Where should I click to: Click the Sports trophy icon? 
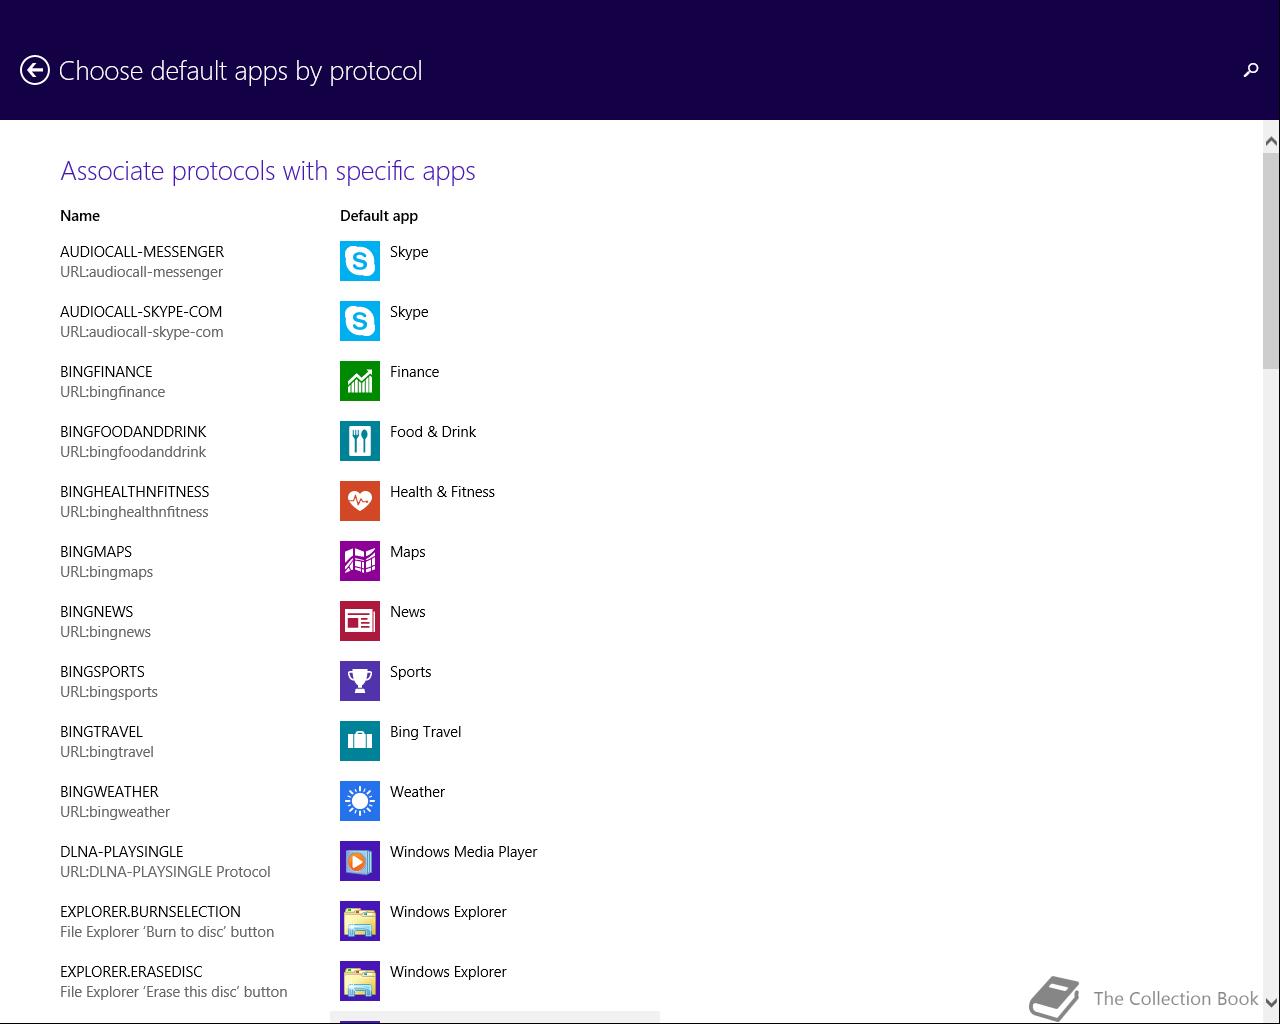[x=360, y=681]
